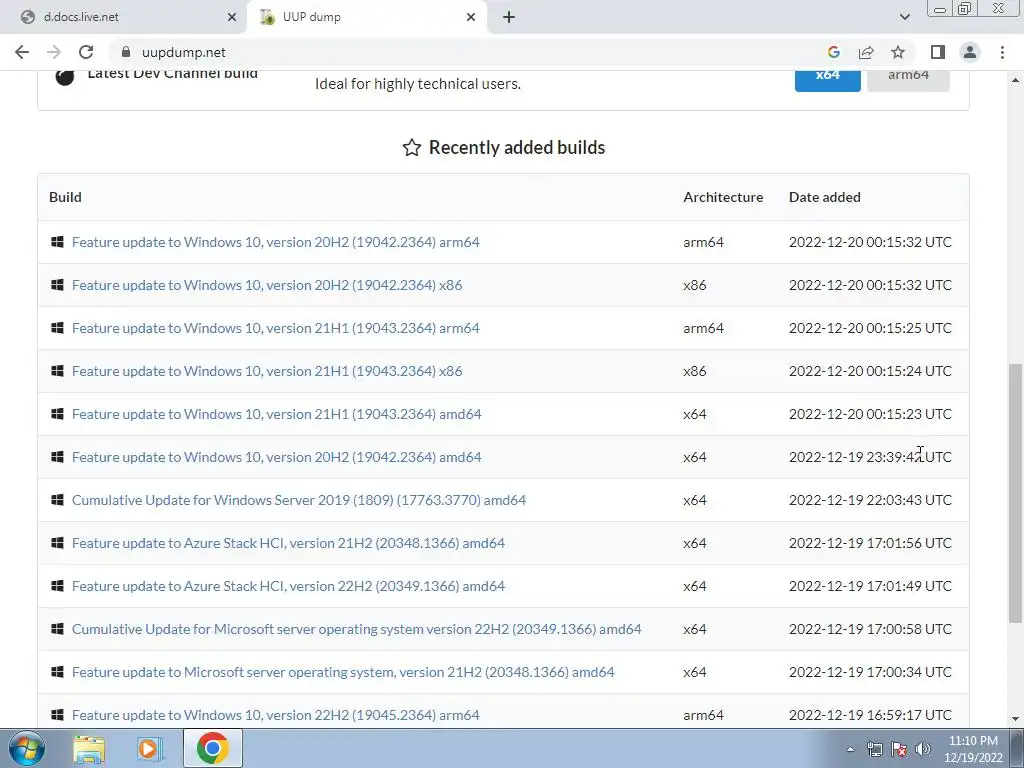Click the Chrome taskbar icon
Screen dimensions: 1024x768
[212, 748]
